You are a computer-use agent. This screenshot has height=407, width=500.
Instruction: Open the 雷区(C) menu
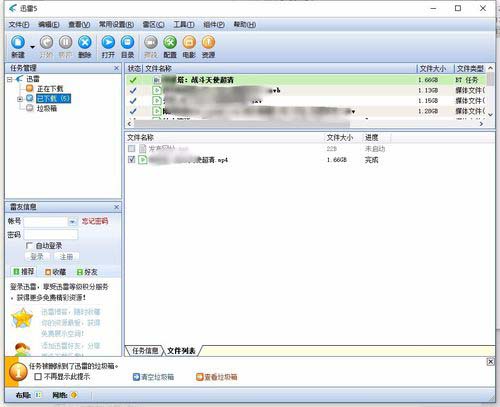point(153,25)
